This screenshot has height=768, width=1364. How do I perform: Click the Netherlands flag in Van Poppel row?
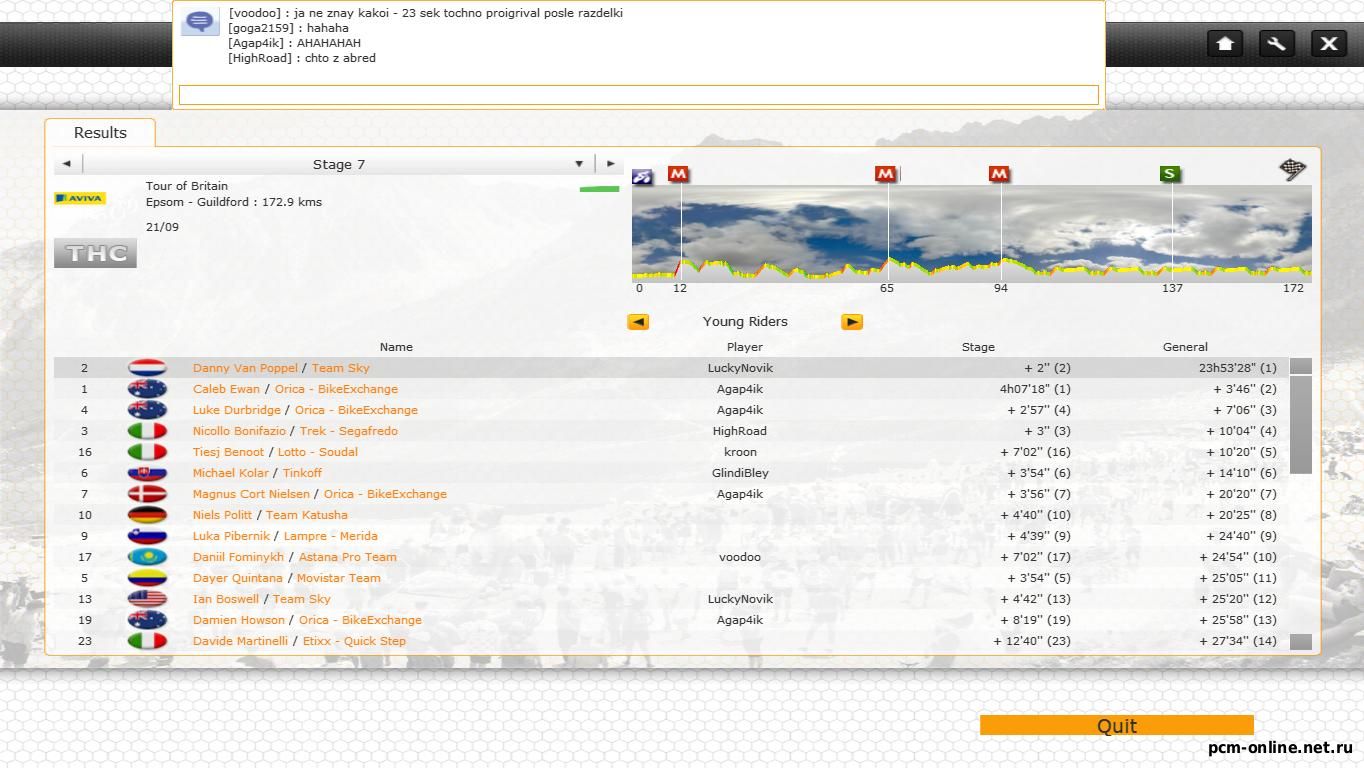click(147, 368)
